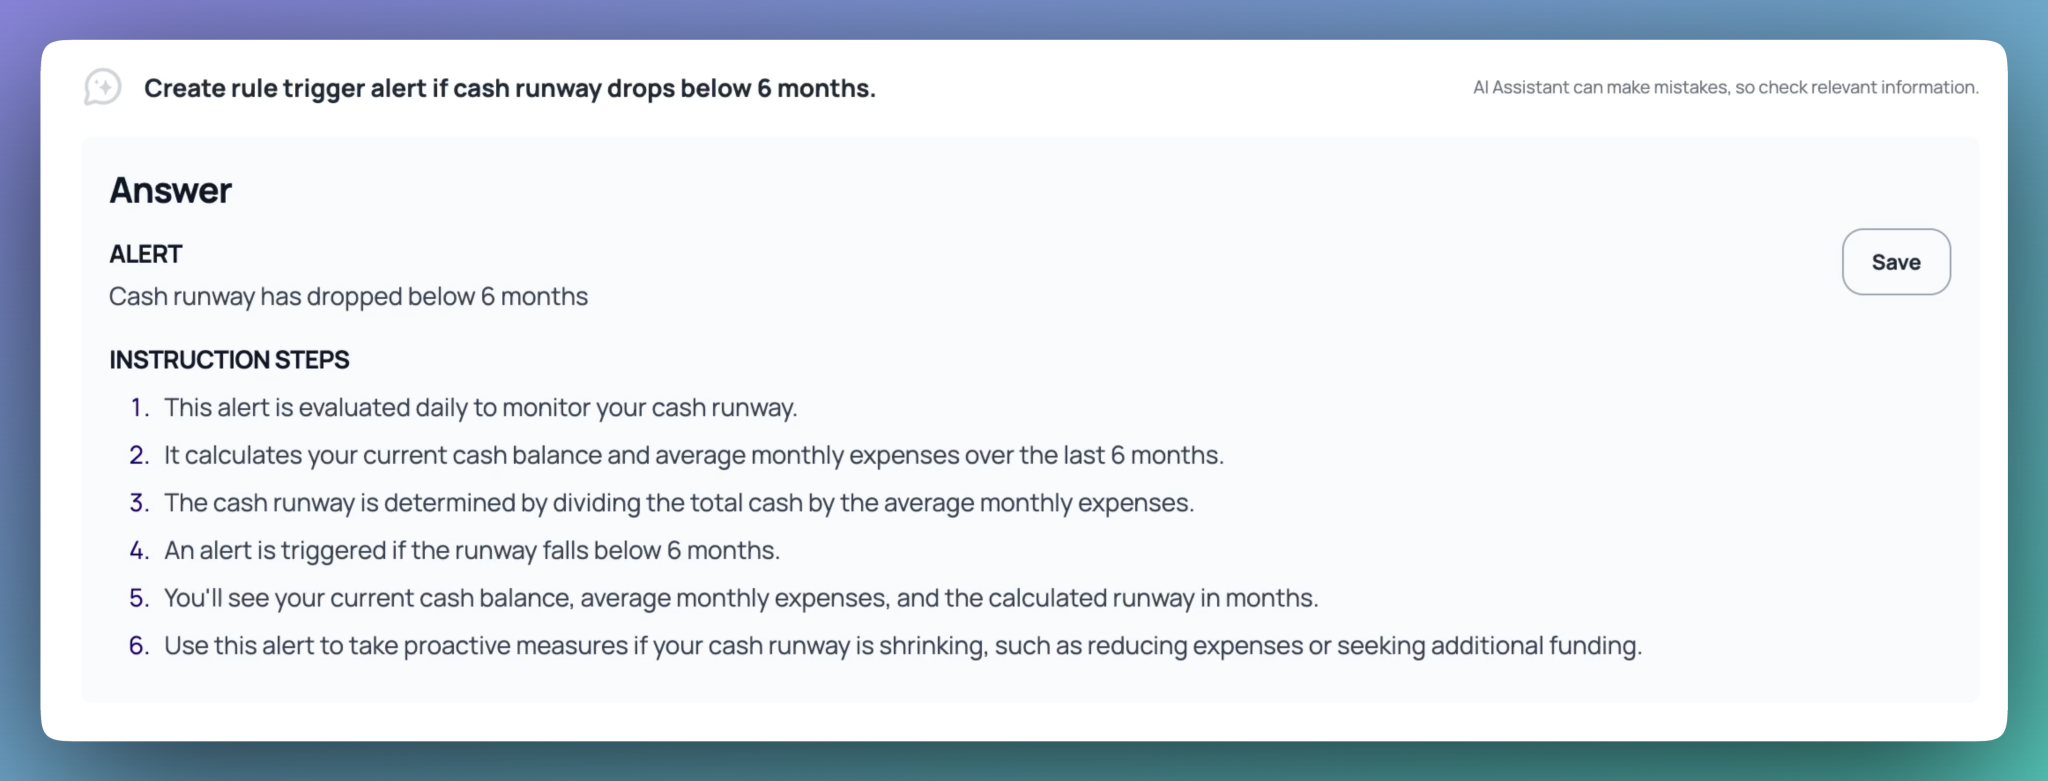Save the cash runway alert rule
The height and width of the screenshot is (781, 2048).
(x=1896, y=262)
